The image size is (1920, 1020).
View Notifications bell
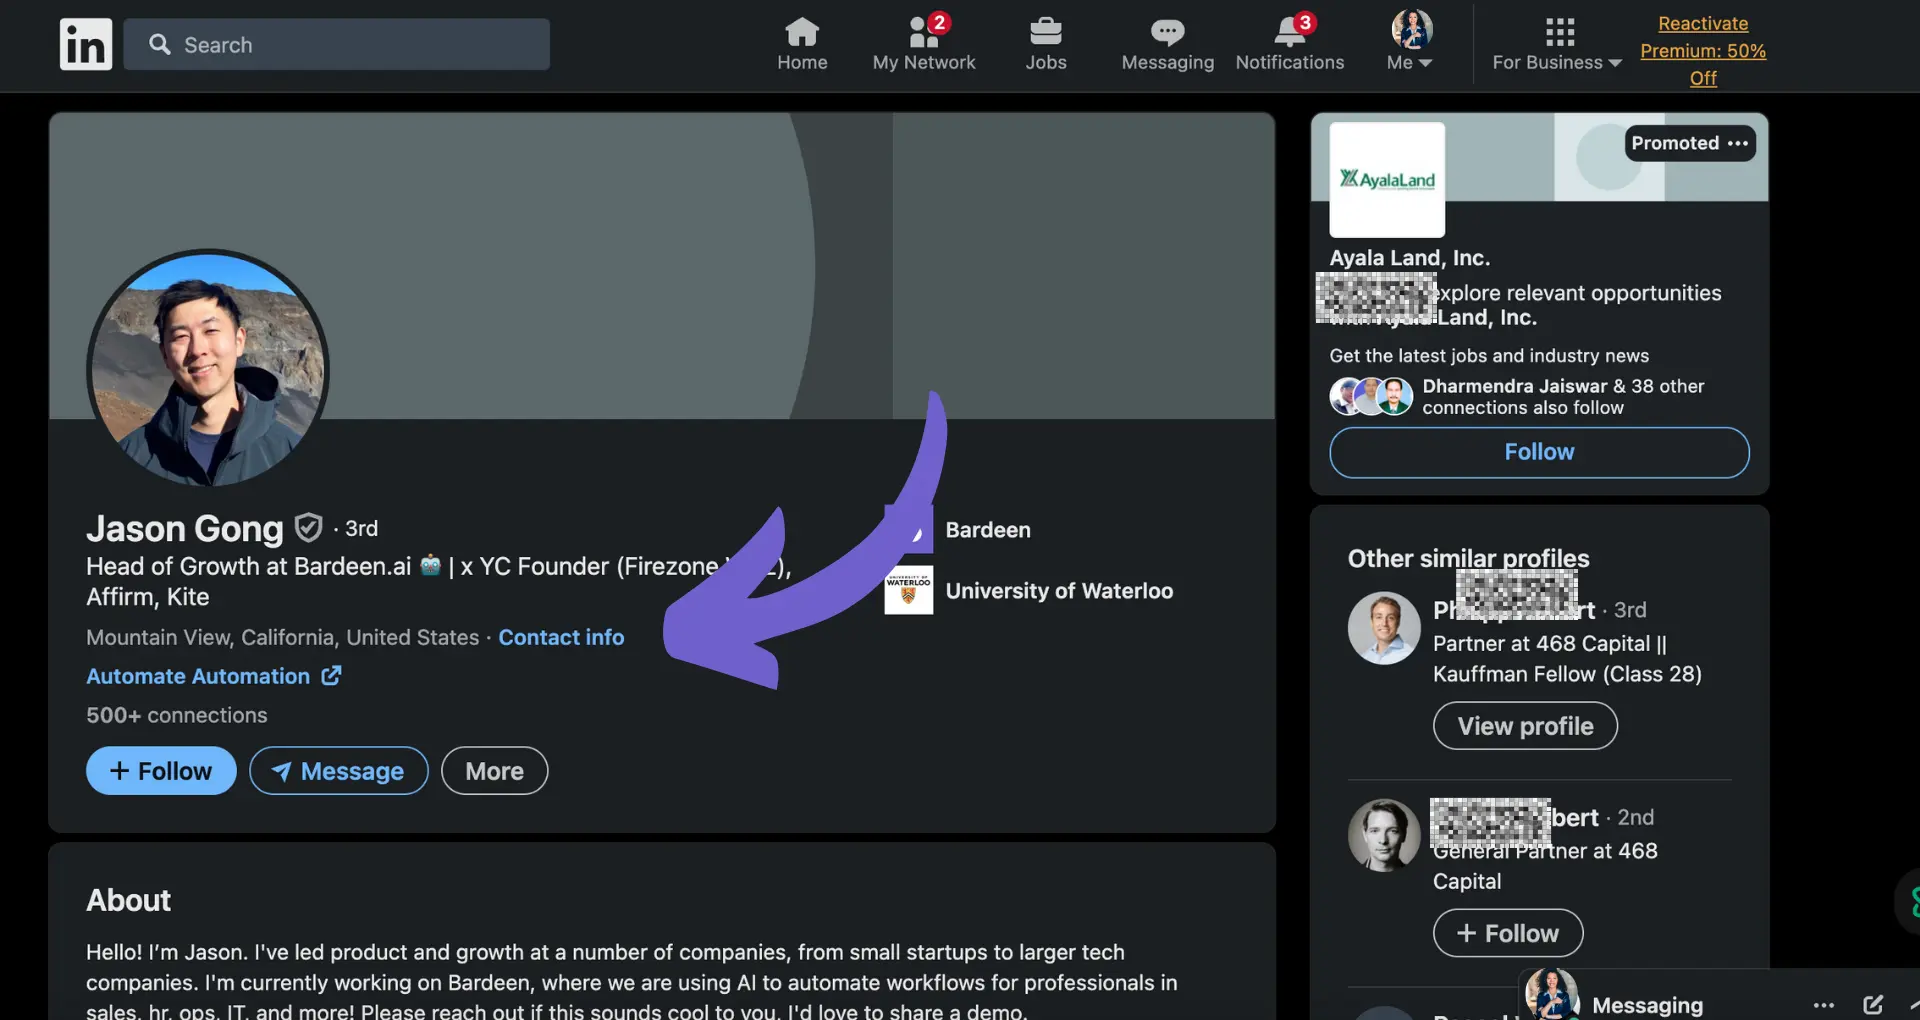point(1289,45)
